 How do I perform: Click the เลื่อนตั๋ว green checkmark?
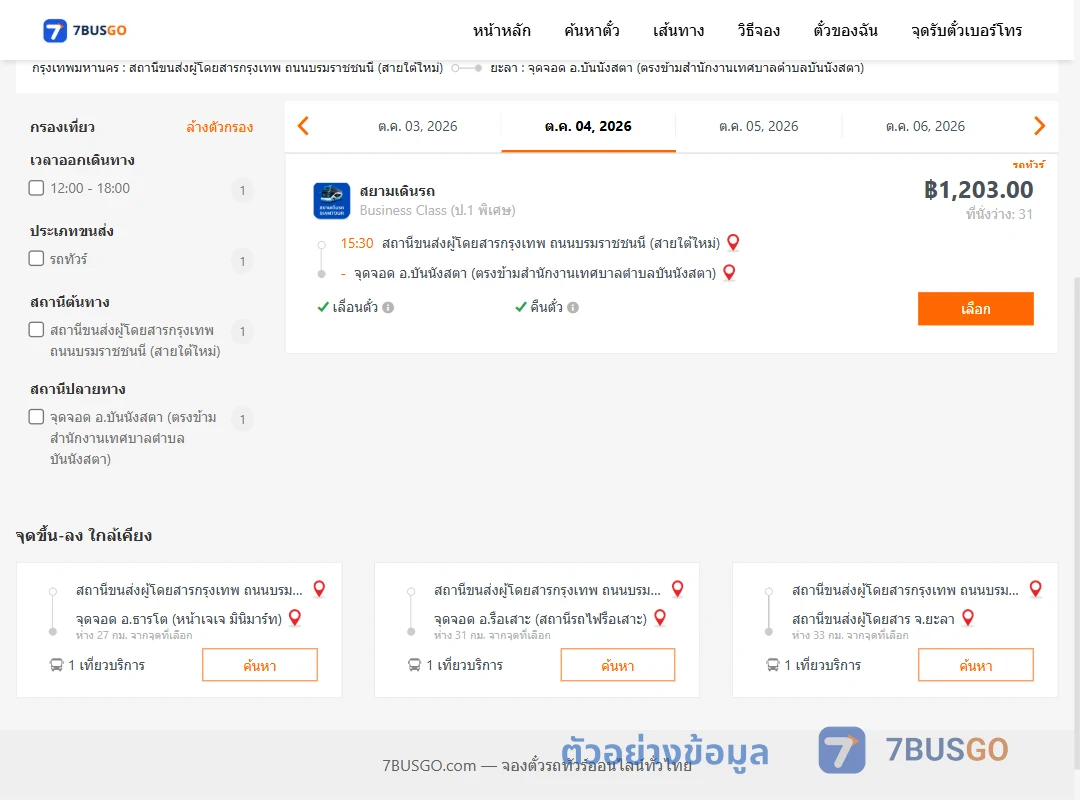coord(323,307)
